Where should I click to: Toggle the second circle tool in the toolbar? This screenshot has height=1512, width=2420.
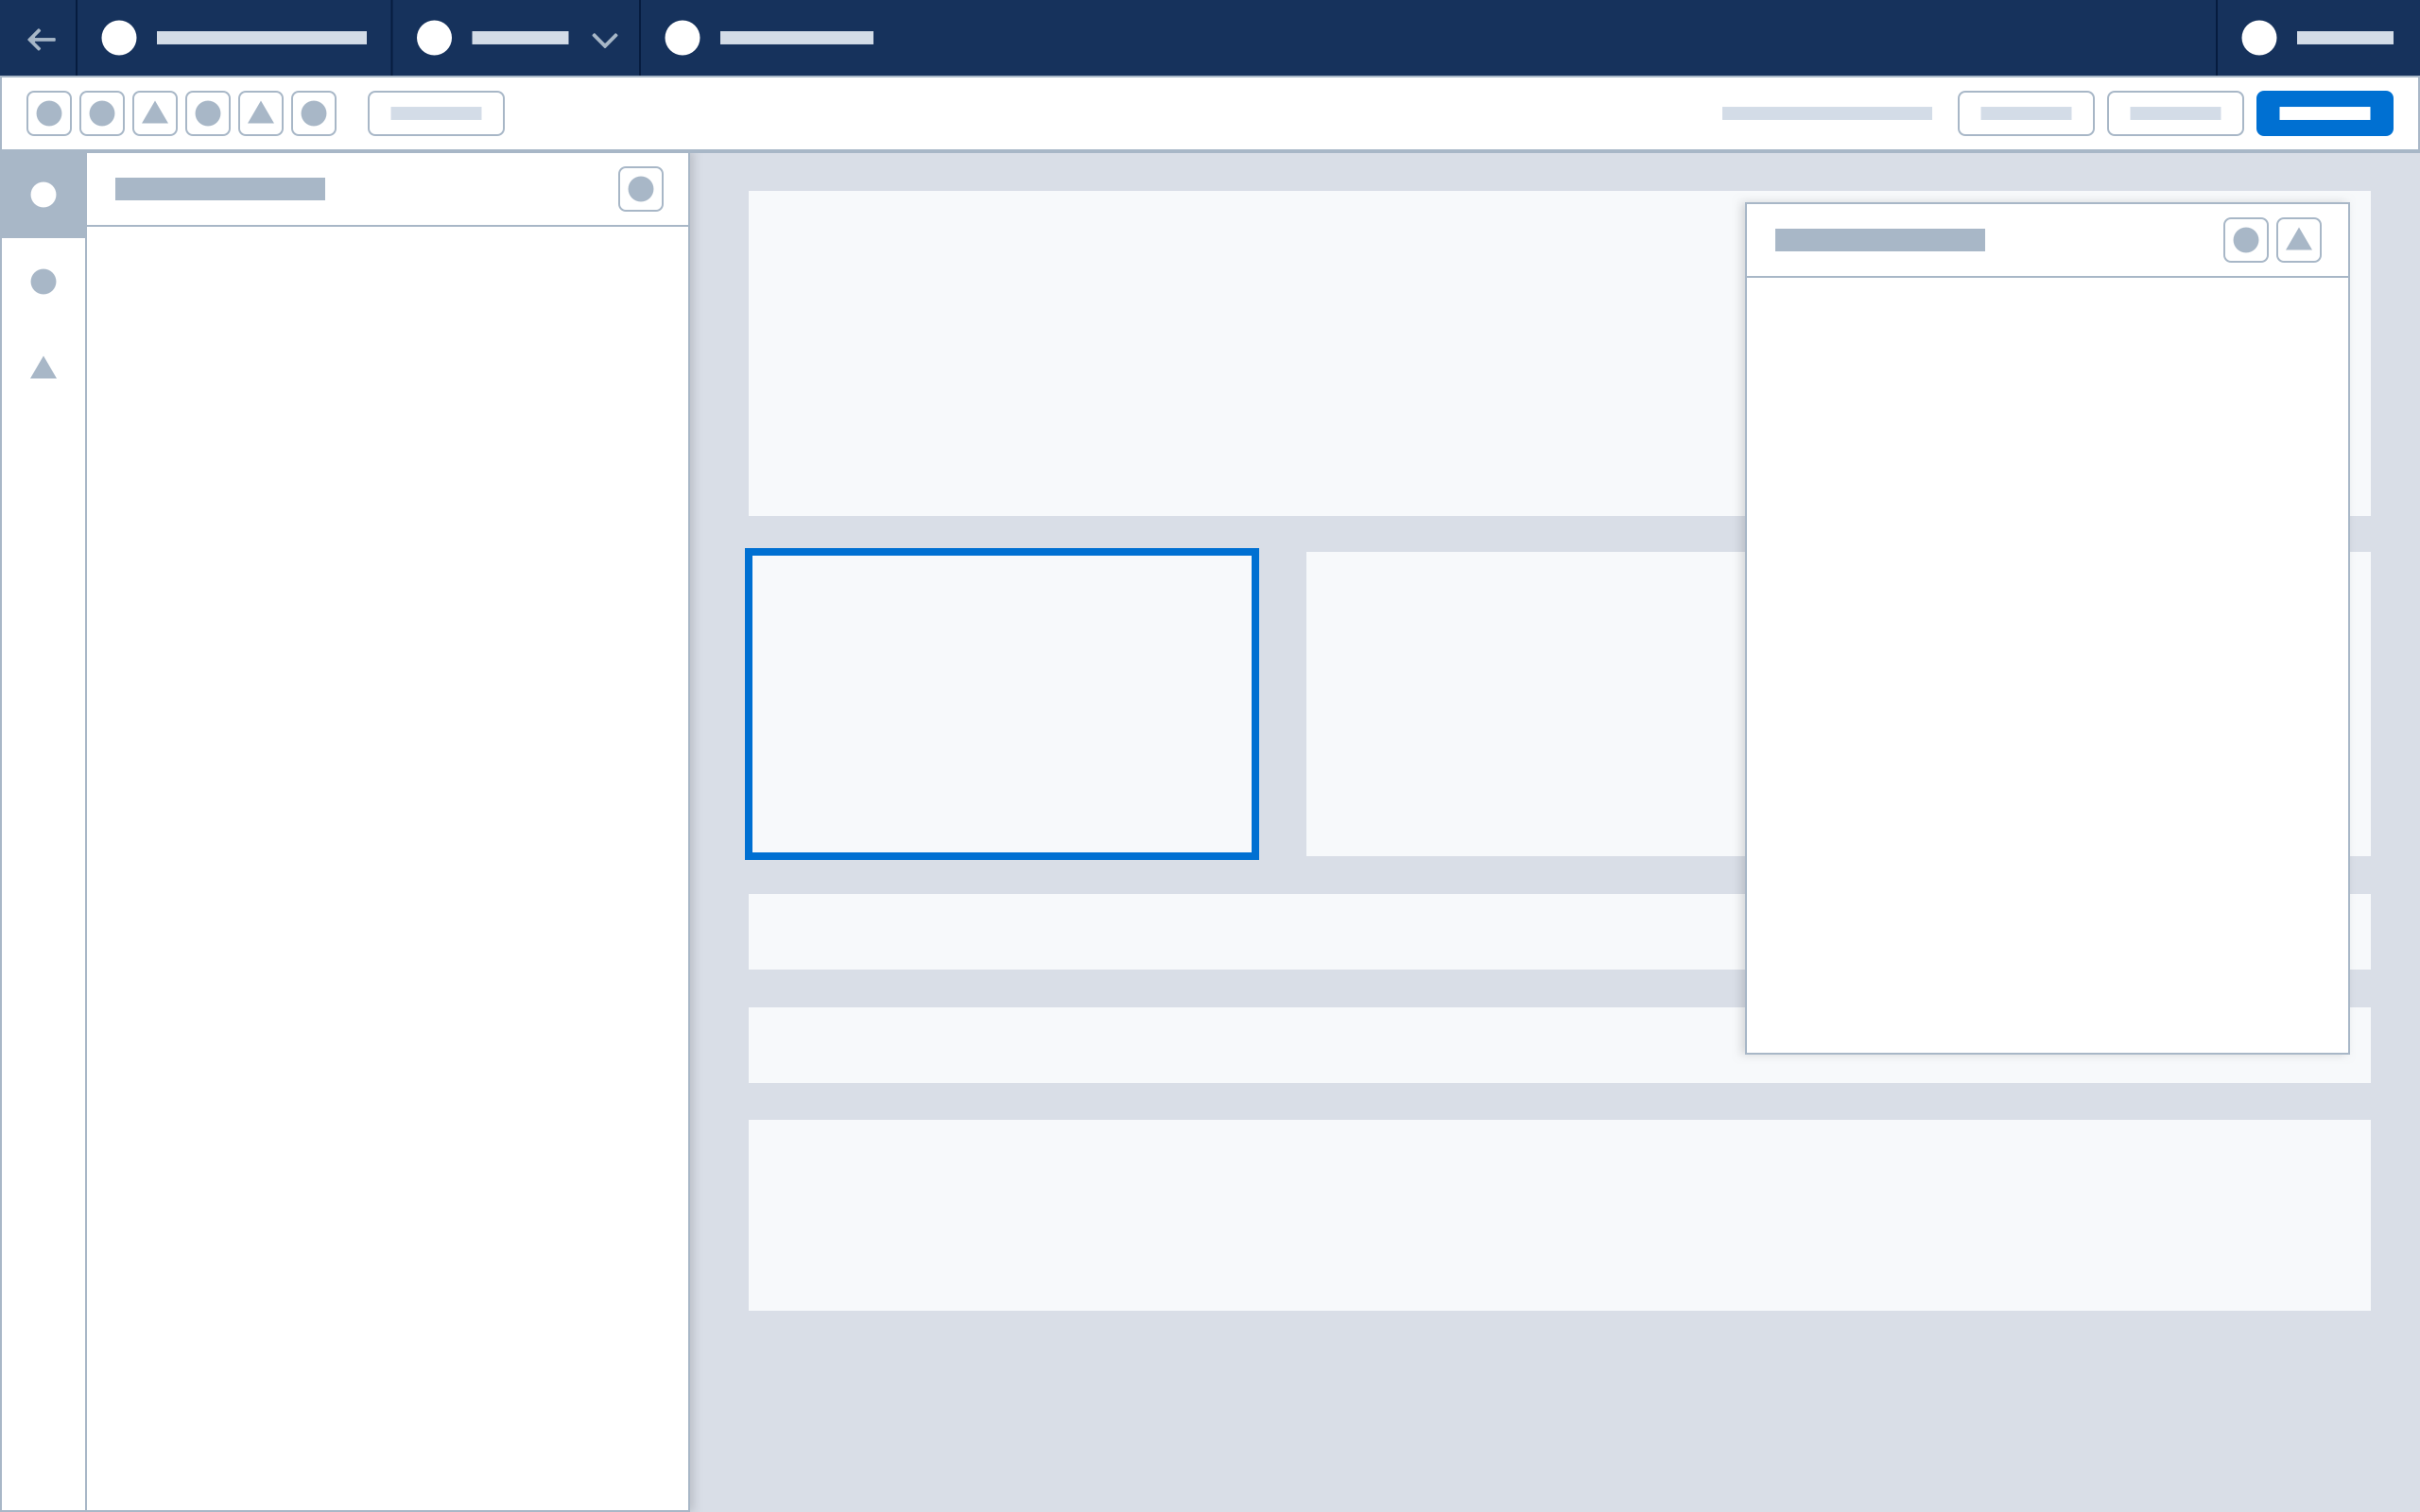coord(101,113)
